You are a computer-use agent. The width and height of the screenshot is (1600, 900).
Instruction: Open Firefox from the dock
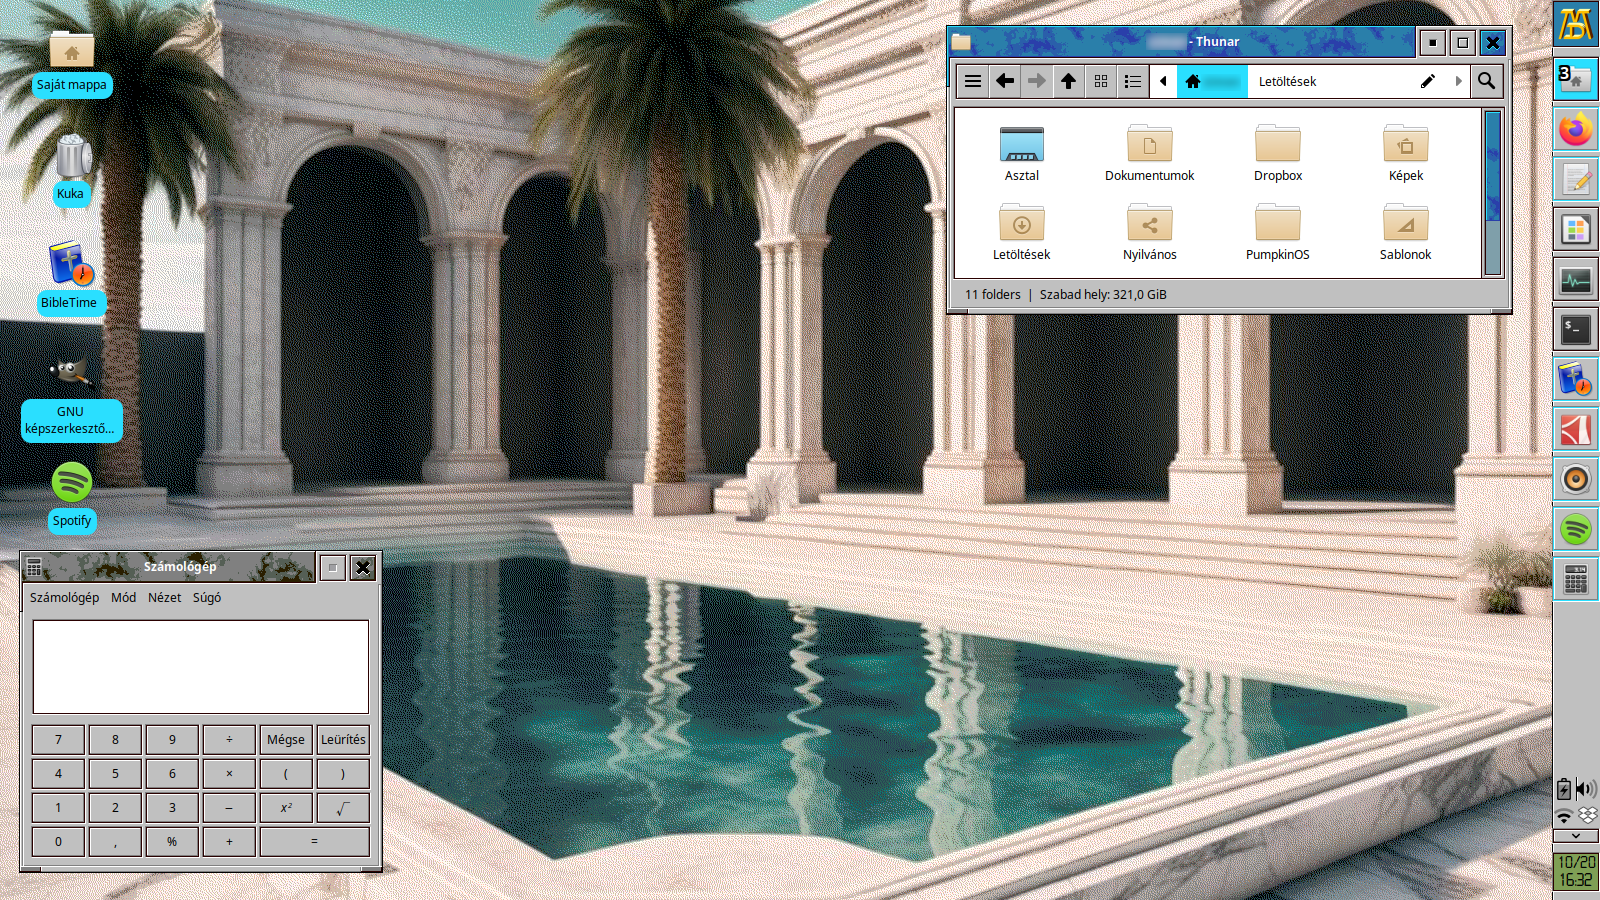(1575, 129)
